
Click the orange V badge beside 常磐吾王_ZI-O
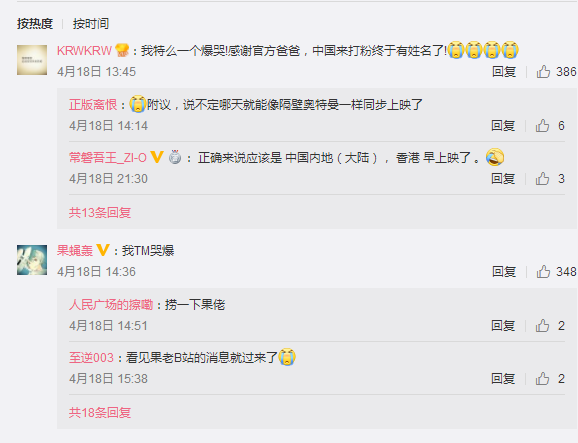coord(157,157)
